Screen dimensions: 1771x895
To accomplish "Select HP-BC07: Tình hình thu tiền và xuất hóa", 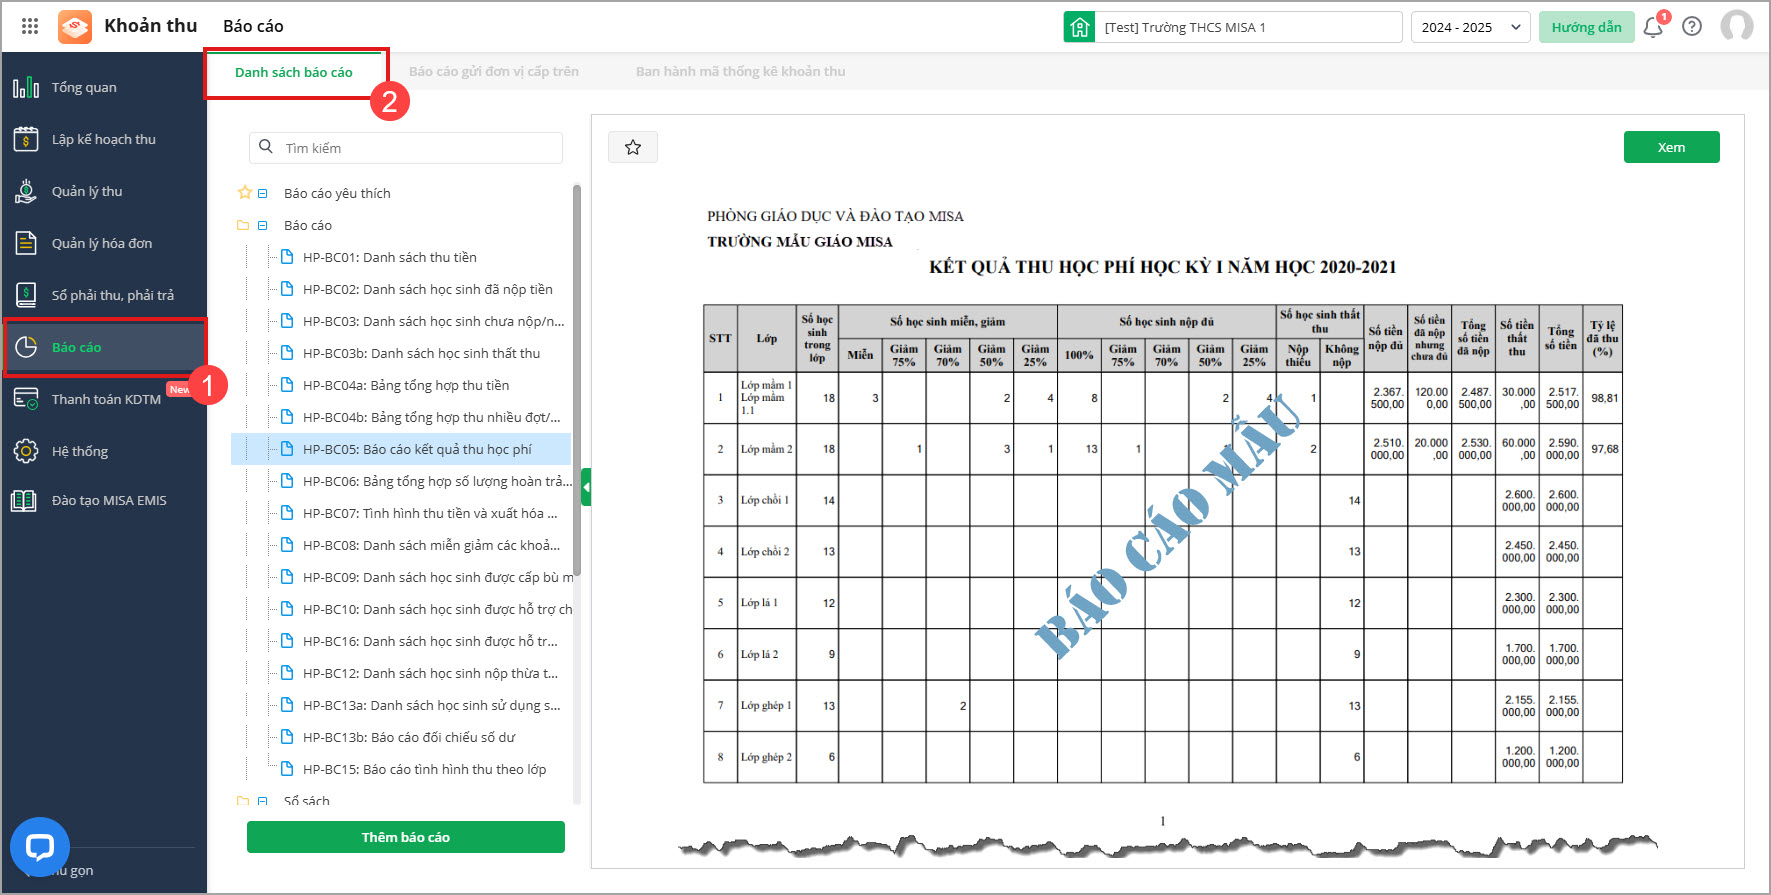I will coord(401,513).
